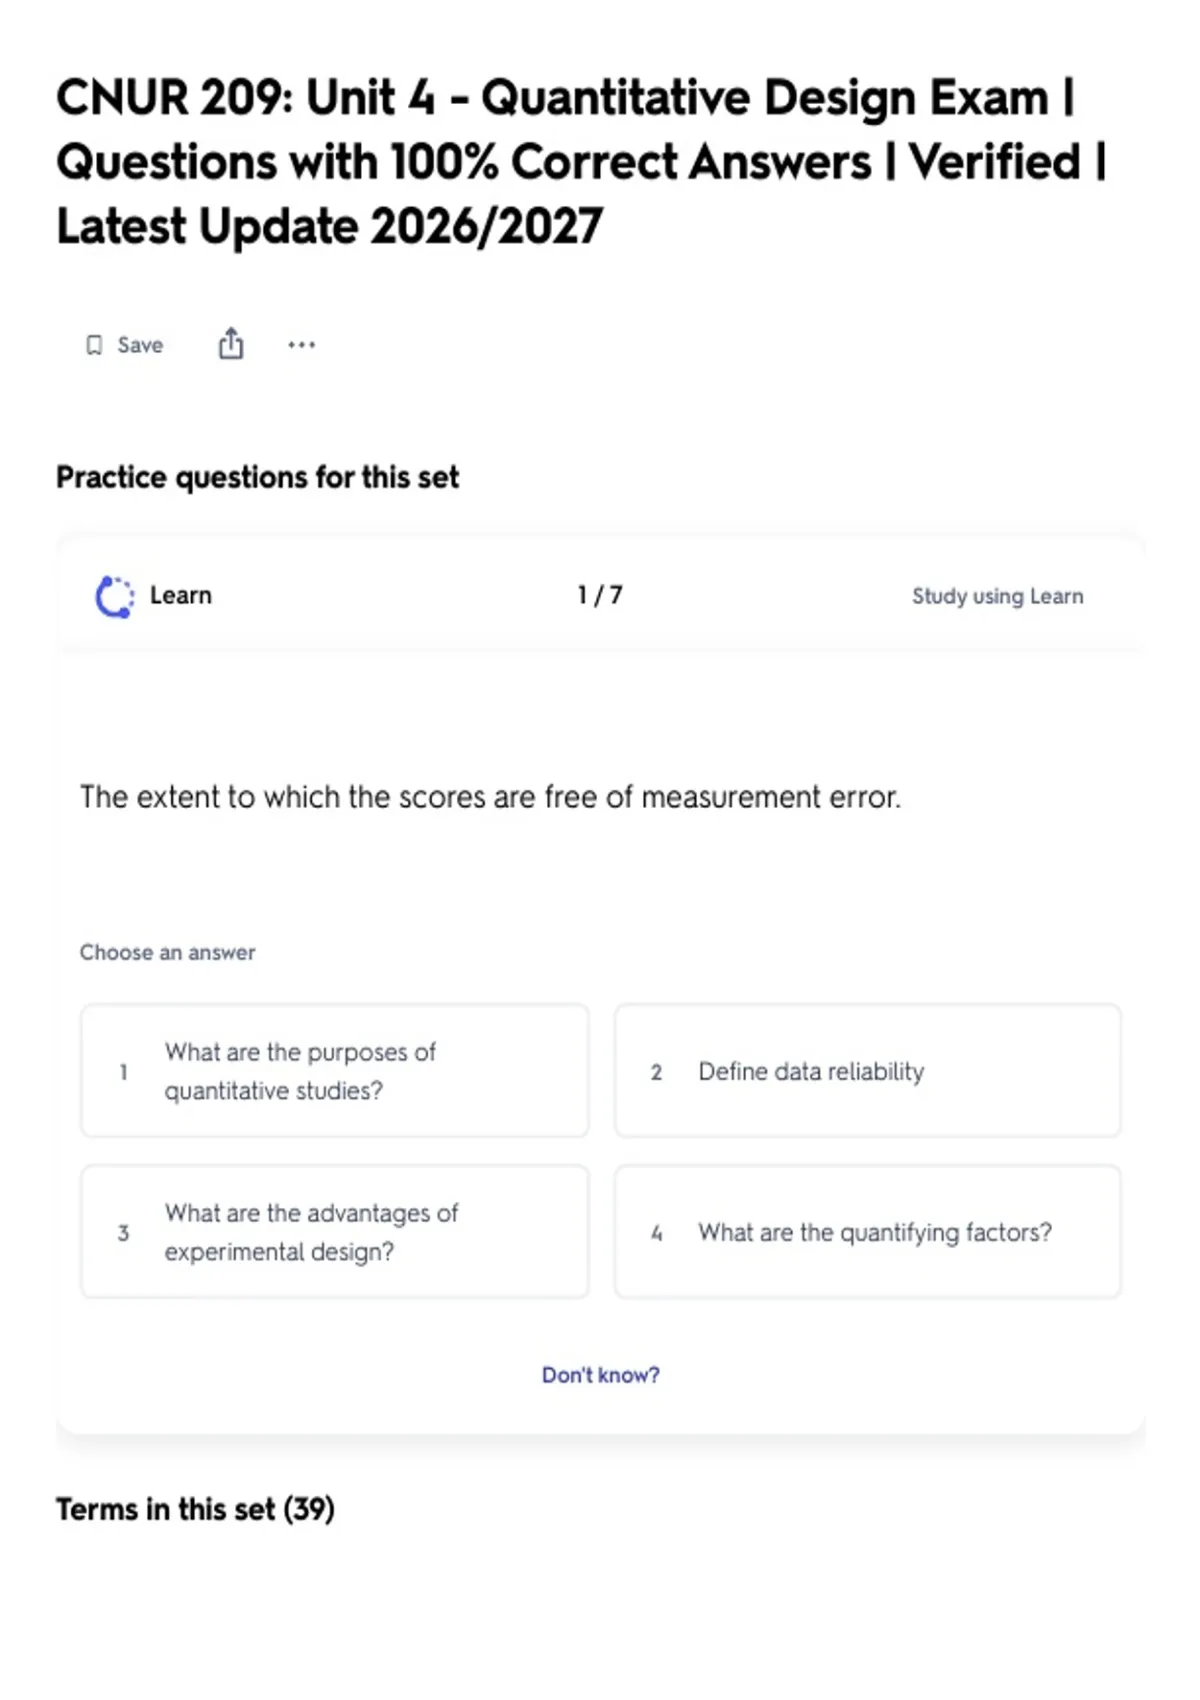Viewport: 1200px width, 1700px height.
Task: Click the Save bookmark icon
Action: (x=94, y=345)
